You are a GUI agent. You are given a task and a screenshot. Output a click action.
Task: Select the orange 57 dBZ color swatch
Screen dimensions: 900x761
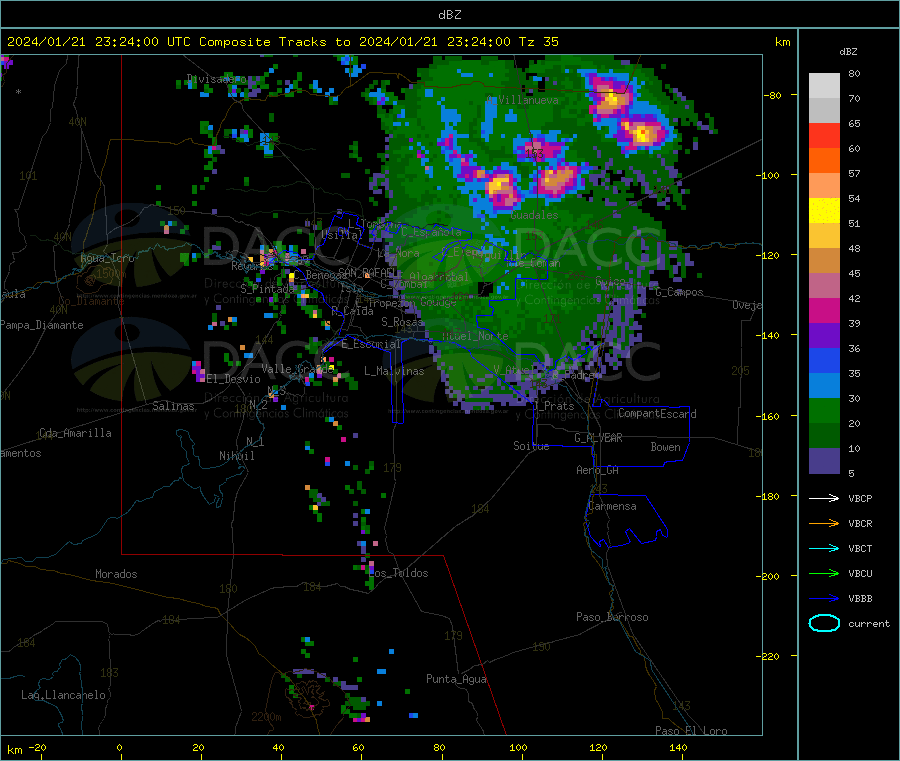point(824,161)
